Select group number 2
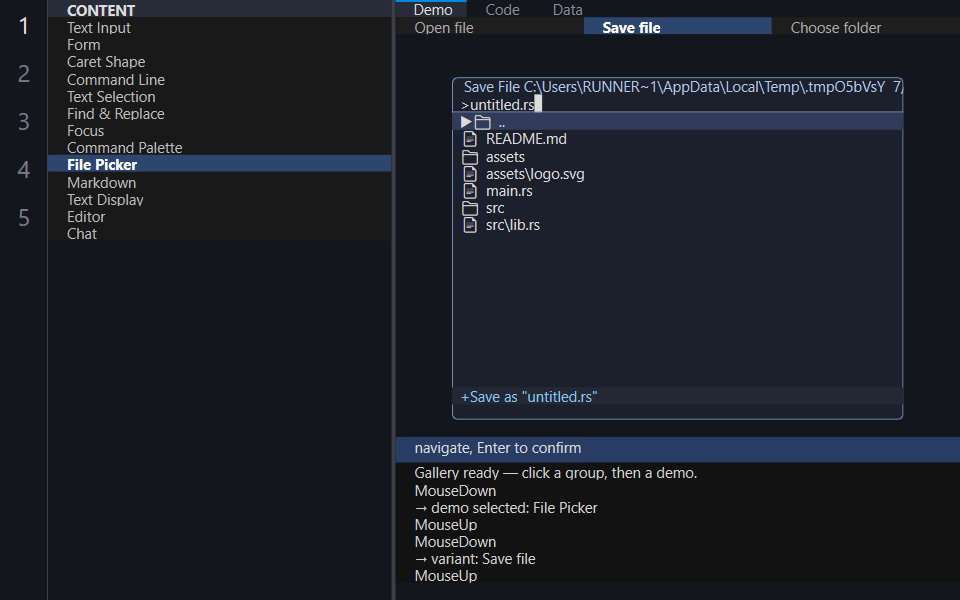This screenshot has height=600, width=960. [24, 74]
